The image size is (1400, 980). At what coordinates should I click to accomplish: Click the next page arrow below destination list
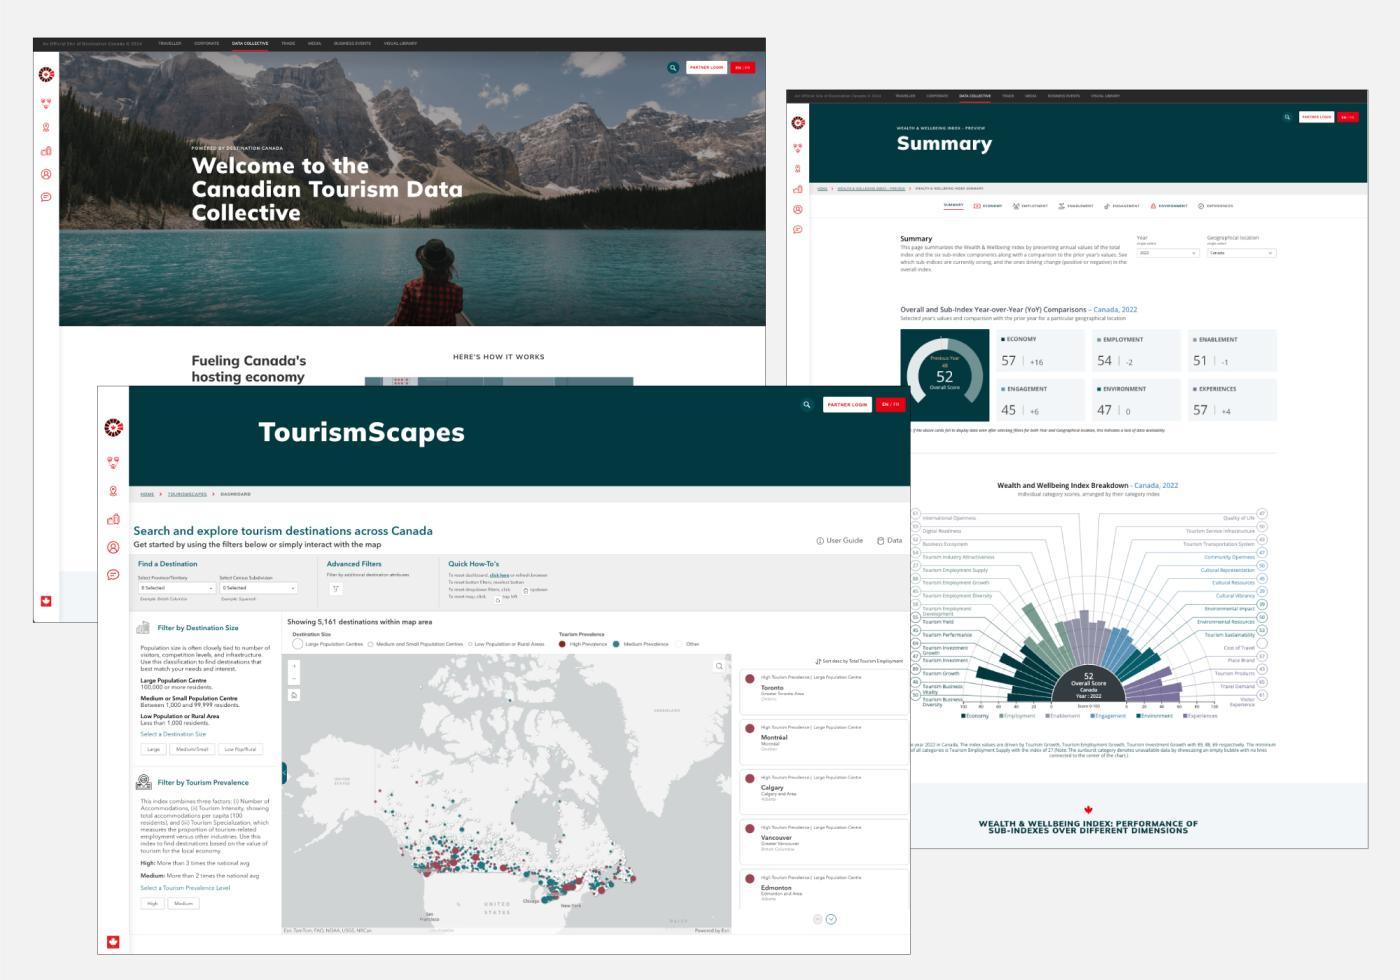831,919
